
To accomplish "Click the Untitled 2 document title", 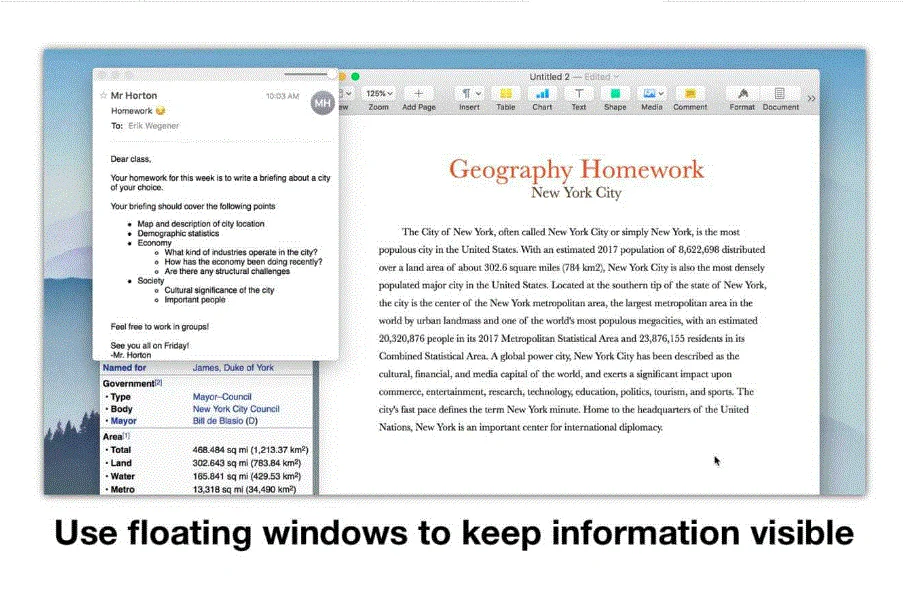I will click(x=549, y=77).
